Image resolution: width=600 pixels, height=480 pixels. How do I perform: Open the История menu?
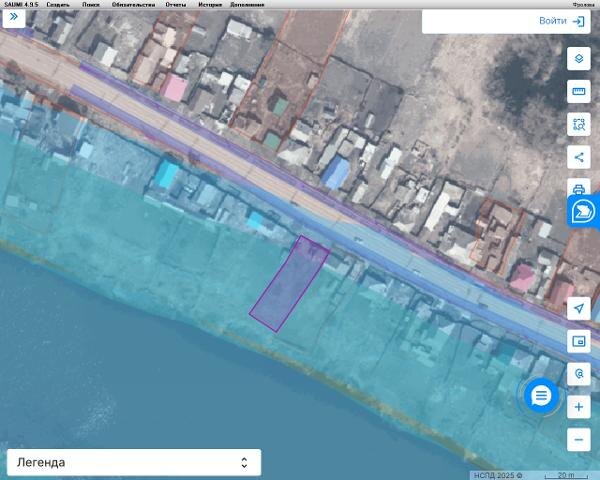(x=210, y=5)
